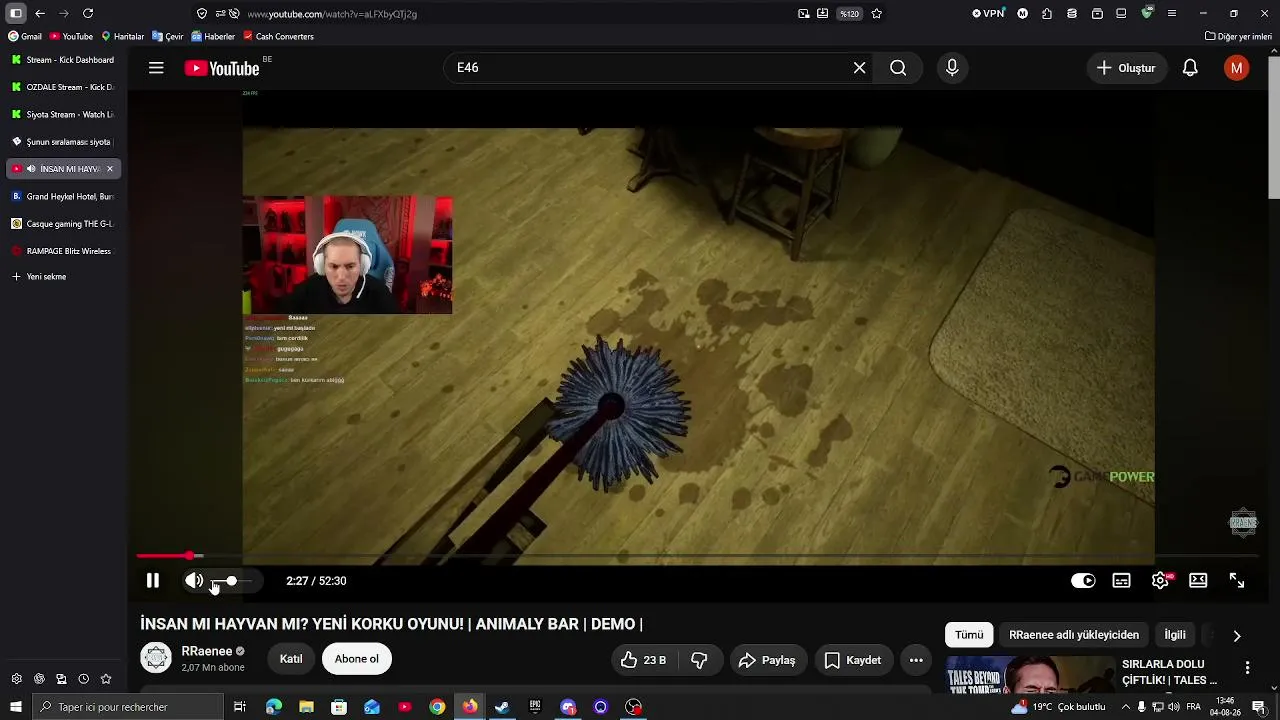Screen dimensions: 1280x720
Task: Share the video with Paylaş
Action: pyautogui.click(x=768, y=660)
